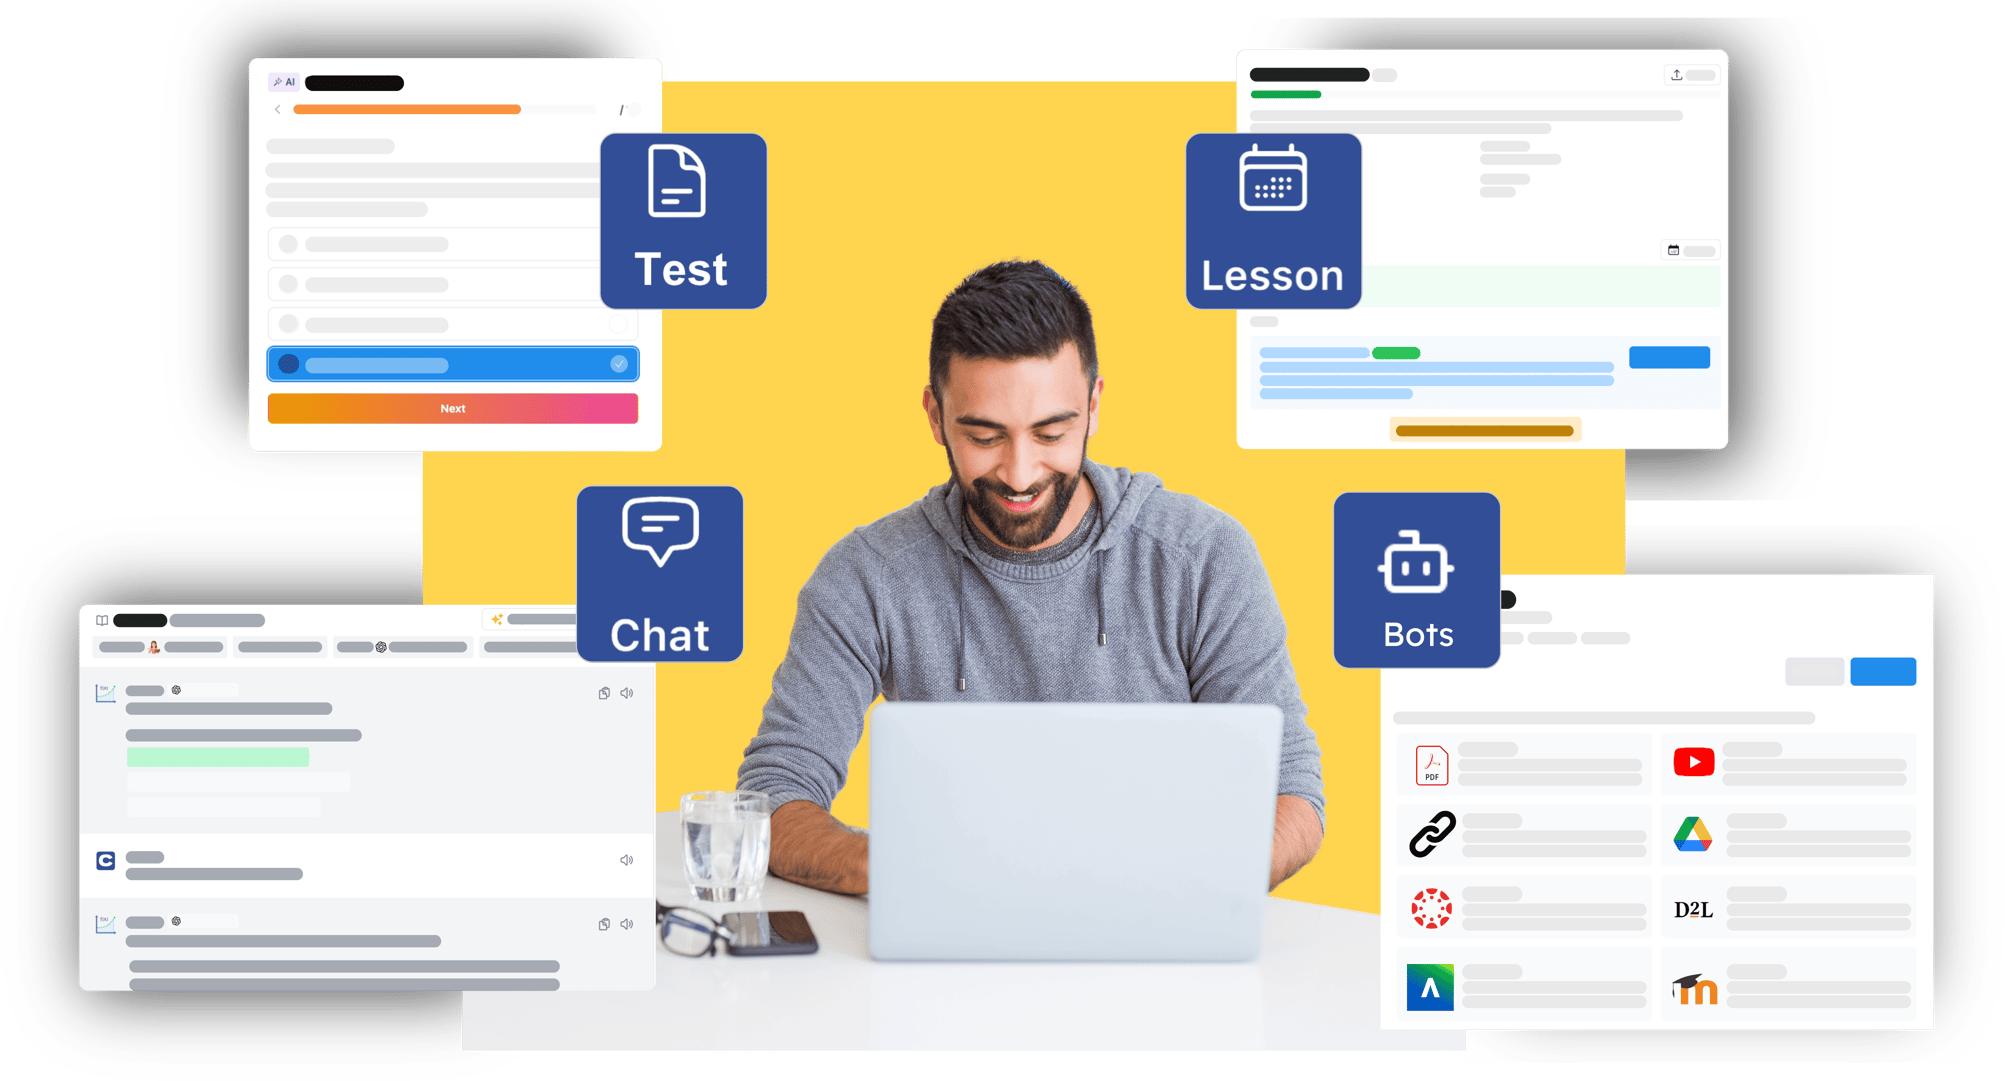Viewport: 2005px width, 1081px height.
Task: Select the Google Drive icon
Action: 1693,836
